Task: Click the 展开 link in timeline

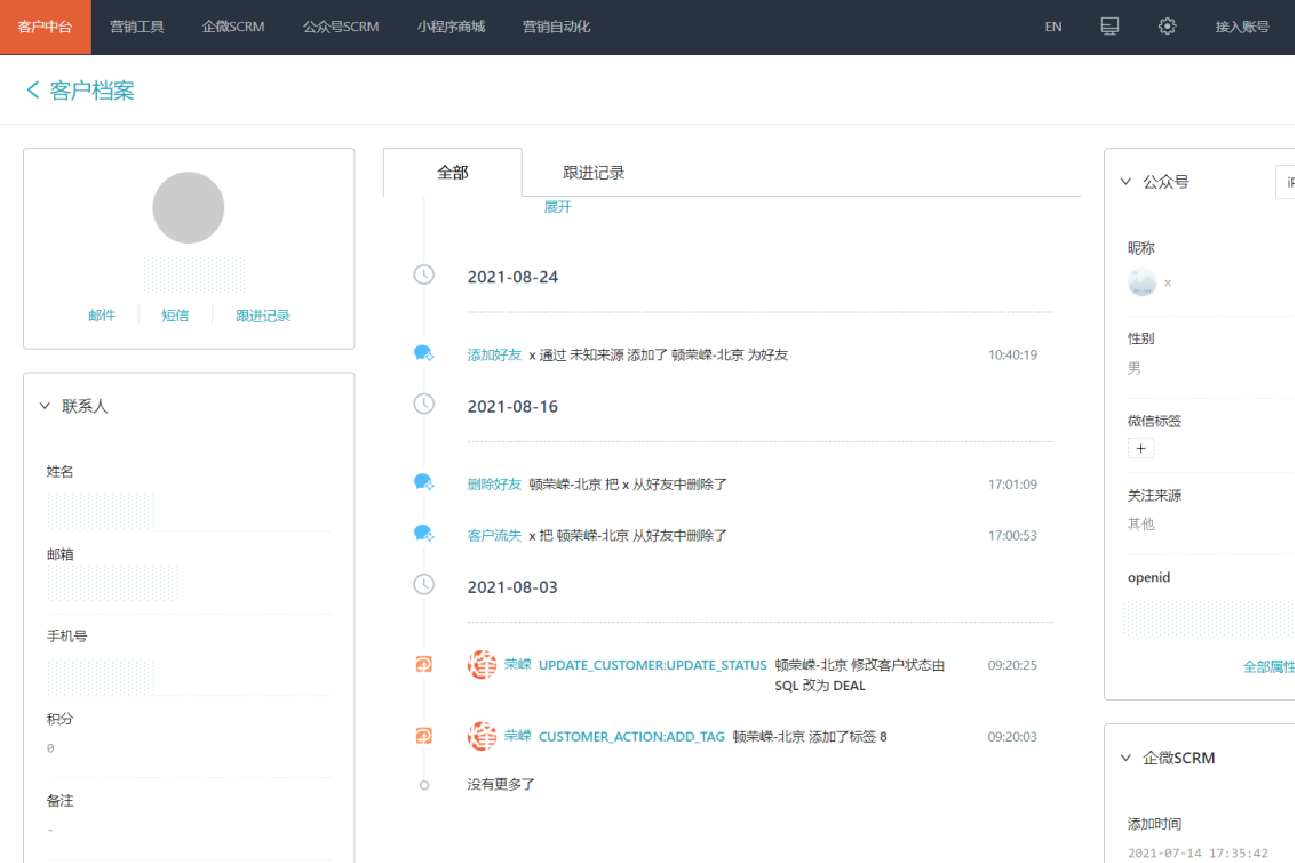Action: pos(558,207)
